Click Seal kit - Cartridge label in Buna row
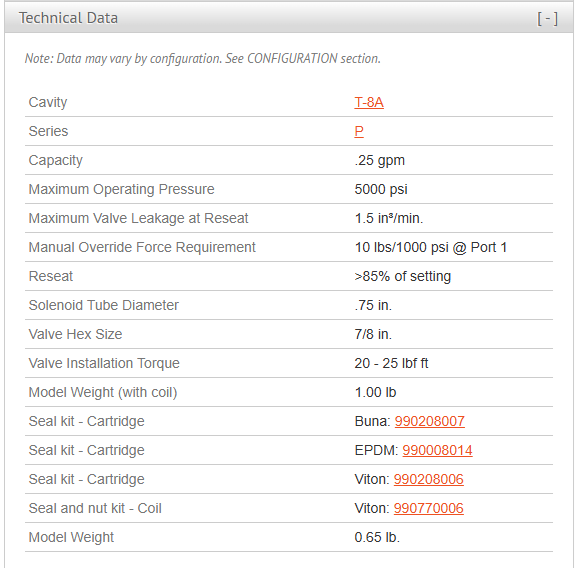The width and height of the screenshot is (587, 568). (86, 421)
